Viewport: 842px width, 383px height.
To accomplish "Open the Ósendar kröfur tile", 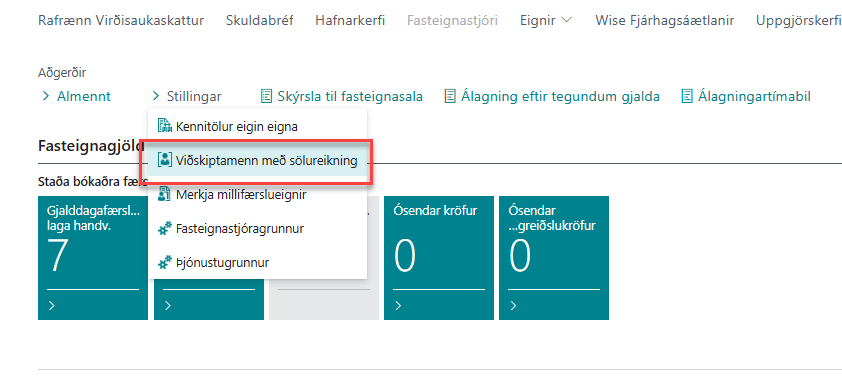I will coord(439,258).
